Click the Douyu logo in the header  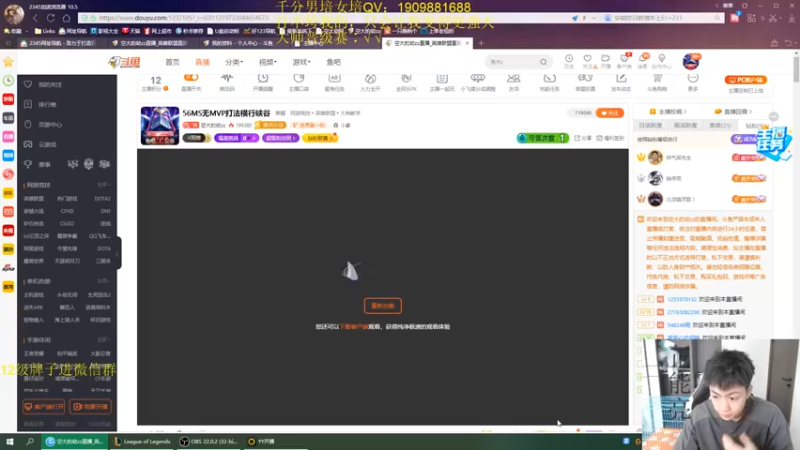click(x=124, y=62)
